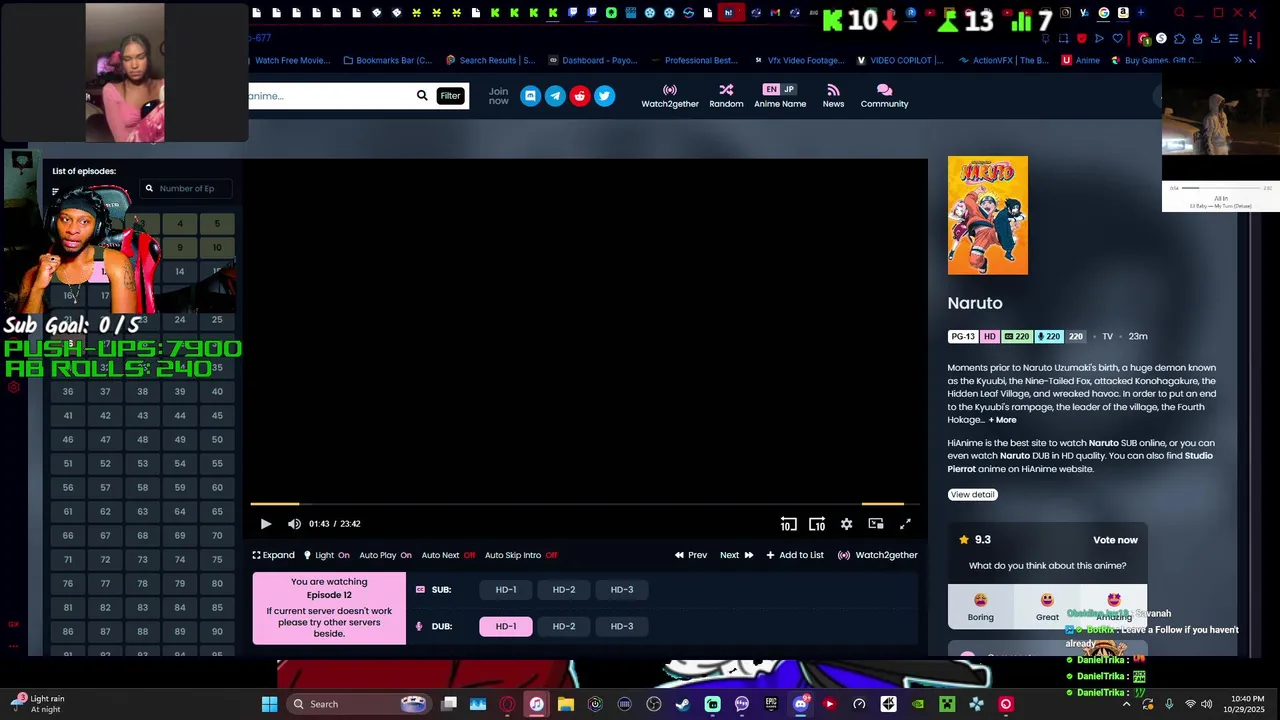Toggle Auto Play setting
Image resolution: width=1280 pixels, height=720 pixels.
(x=385, y=555)
